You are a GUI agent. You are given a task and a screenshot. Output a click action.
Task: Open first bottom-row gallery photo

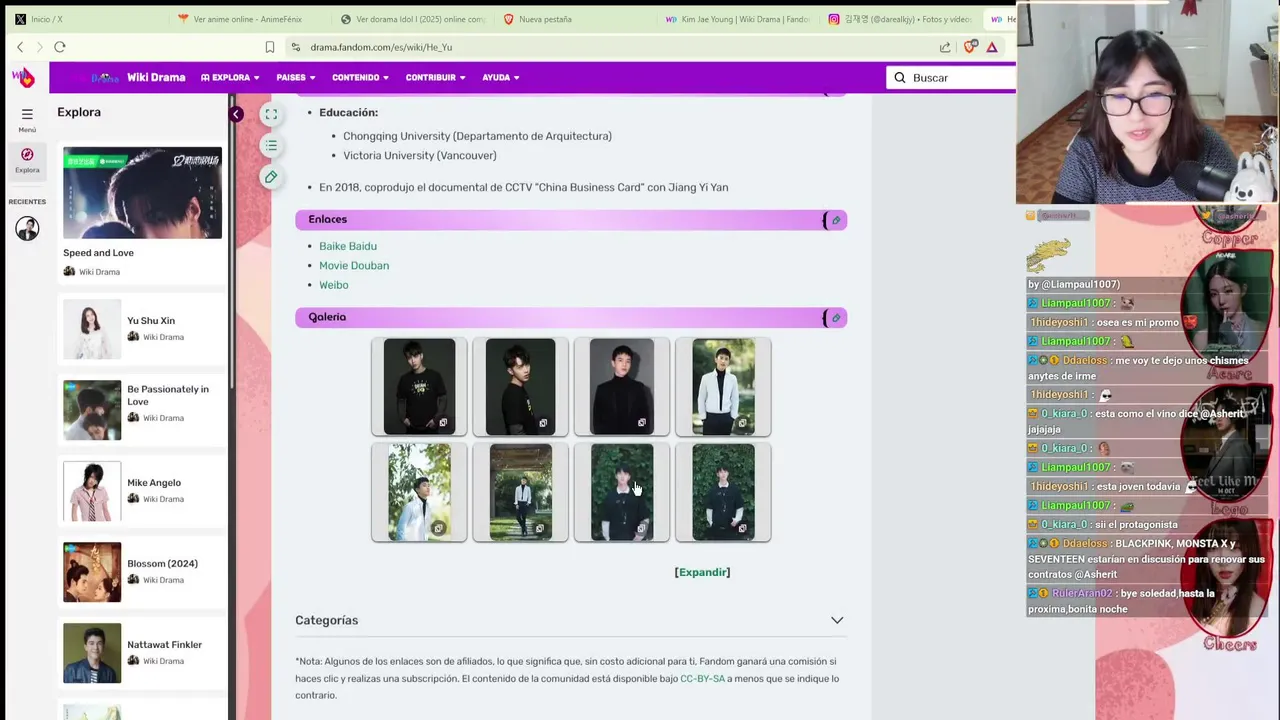[x=419, y=492]
